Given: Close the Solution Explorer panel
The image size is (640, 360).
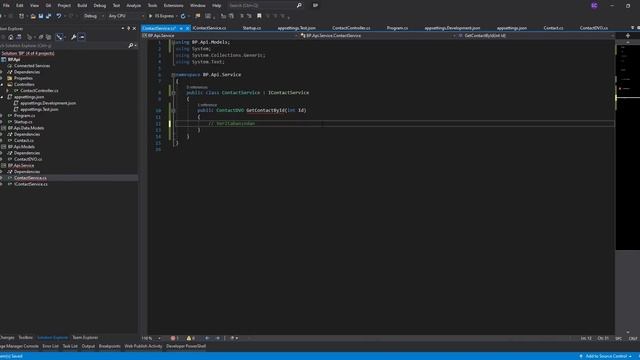Looking at the screenshot, I should click(134, 29).
